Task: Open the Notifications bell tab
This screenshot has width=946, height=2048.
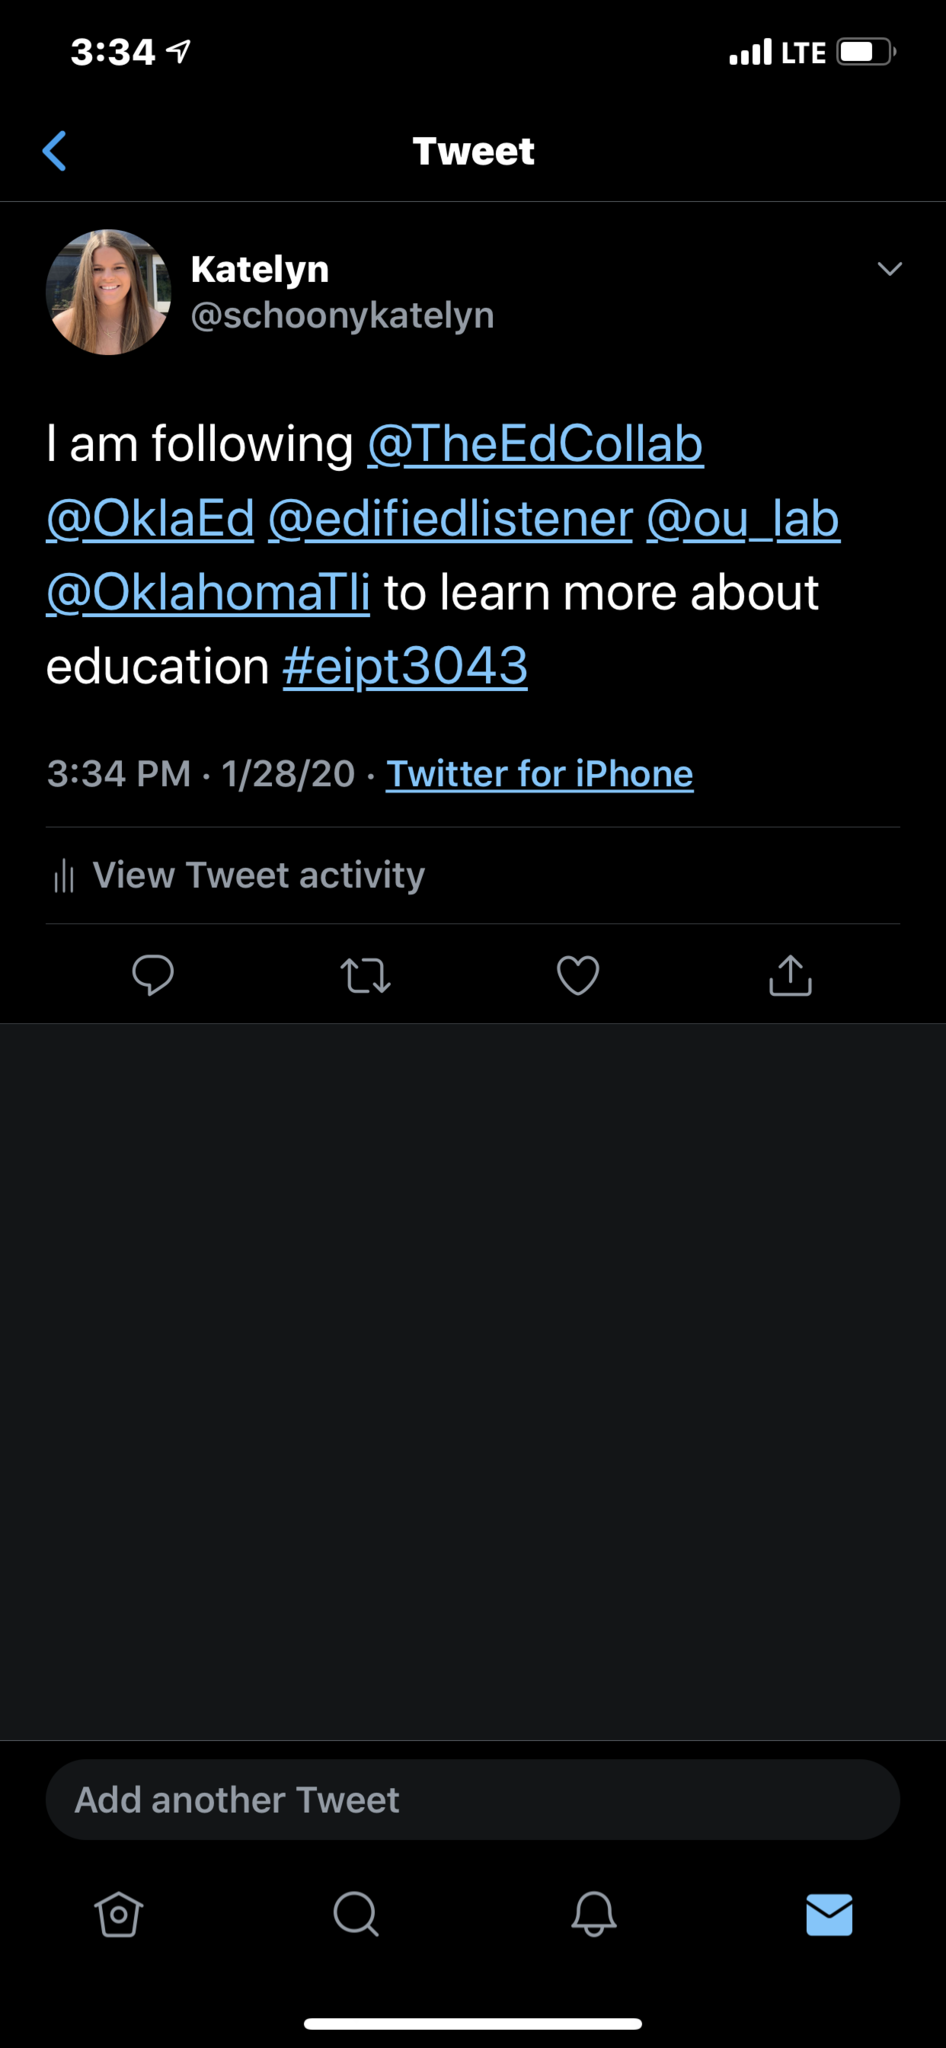Action: tap(593, 1914)
